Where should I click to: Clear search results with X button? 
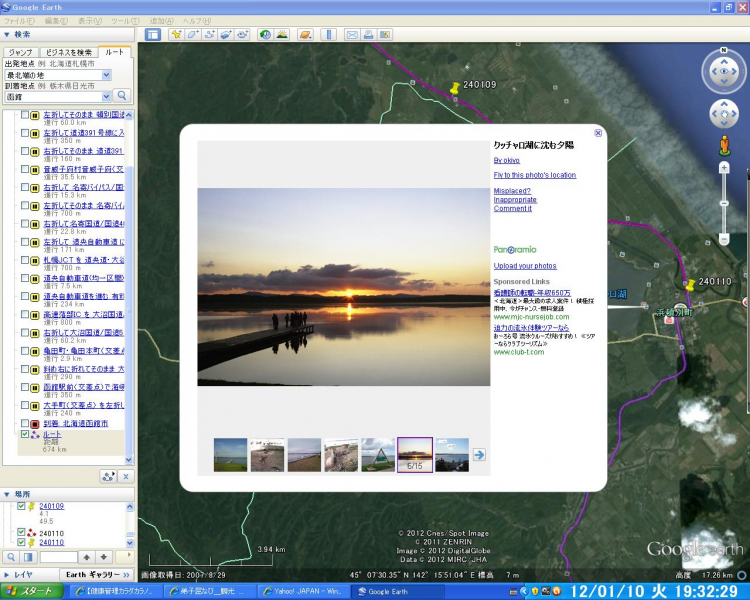[125, 477]
